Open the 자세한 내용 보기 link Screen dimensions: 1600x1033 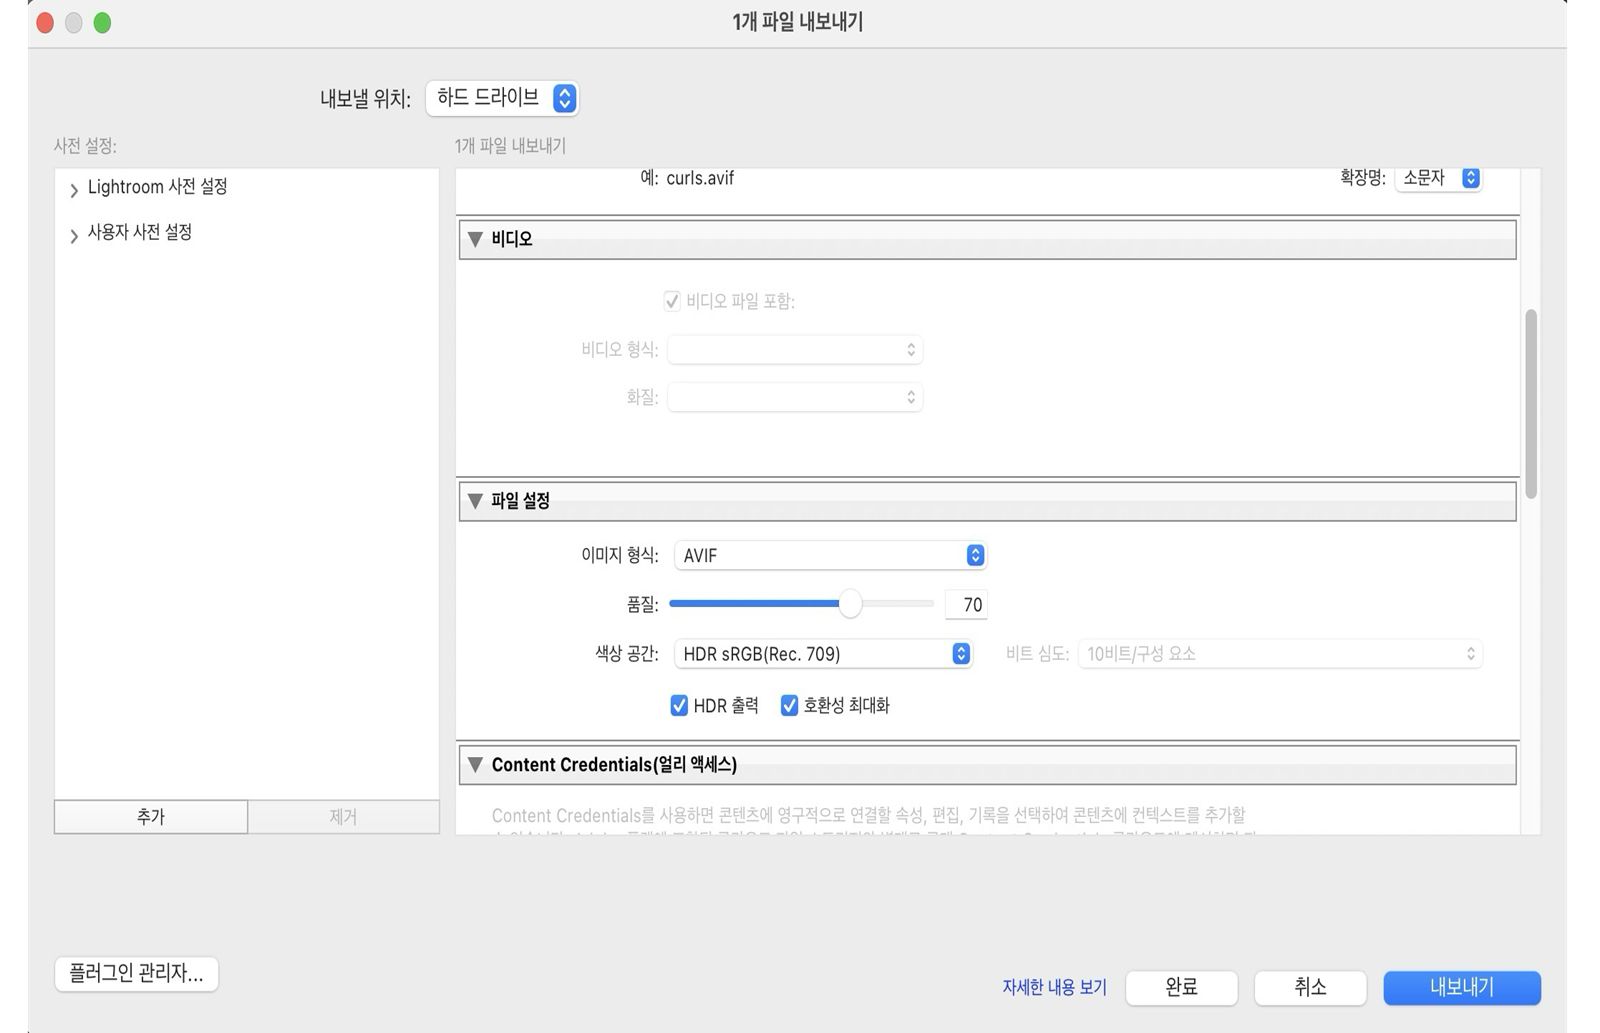tap(1054, 988)
